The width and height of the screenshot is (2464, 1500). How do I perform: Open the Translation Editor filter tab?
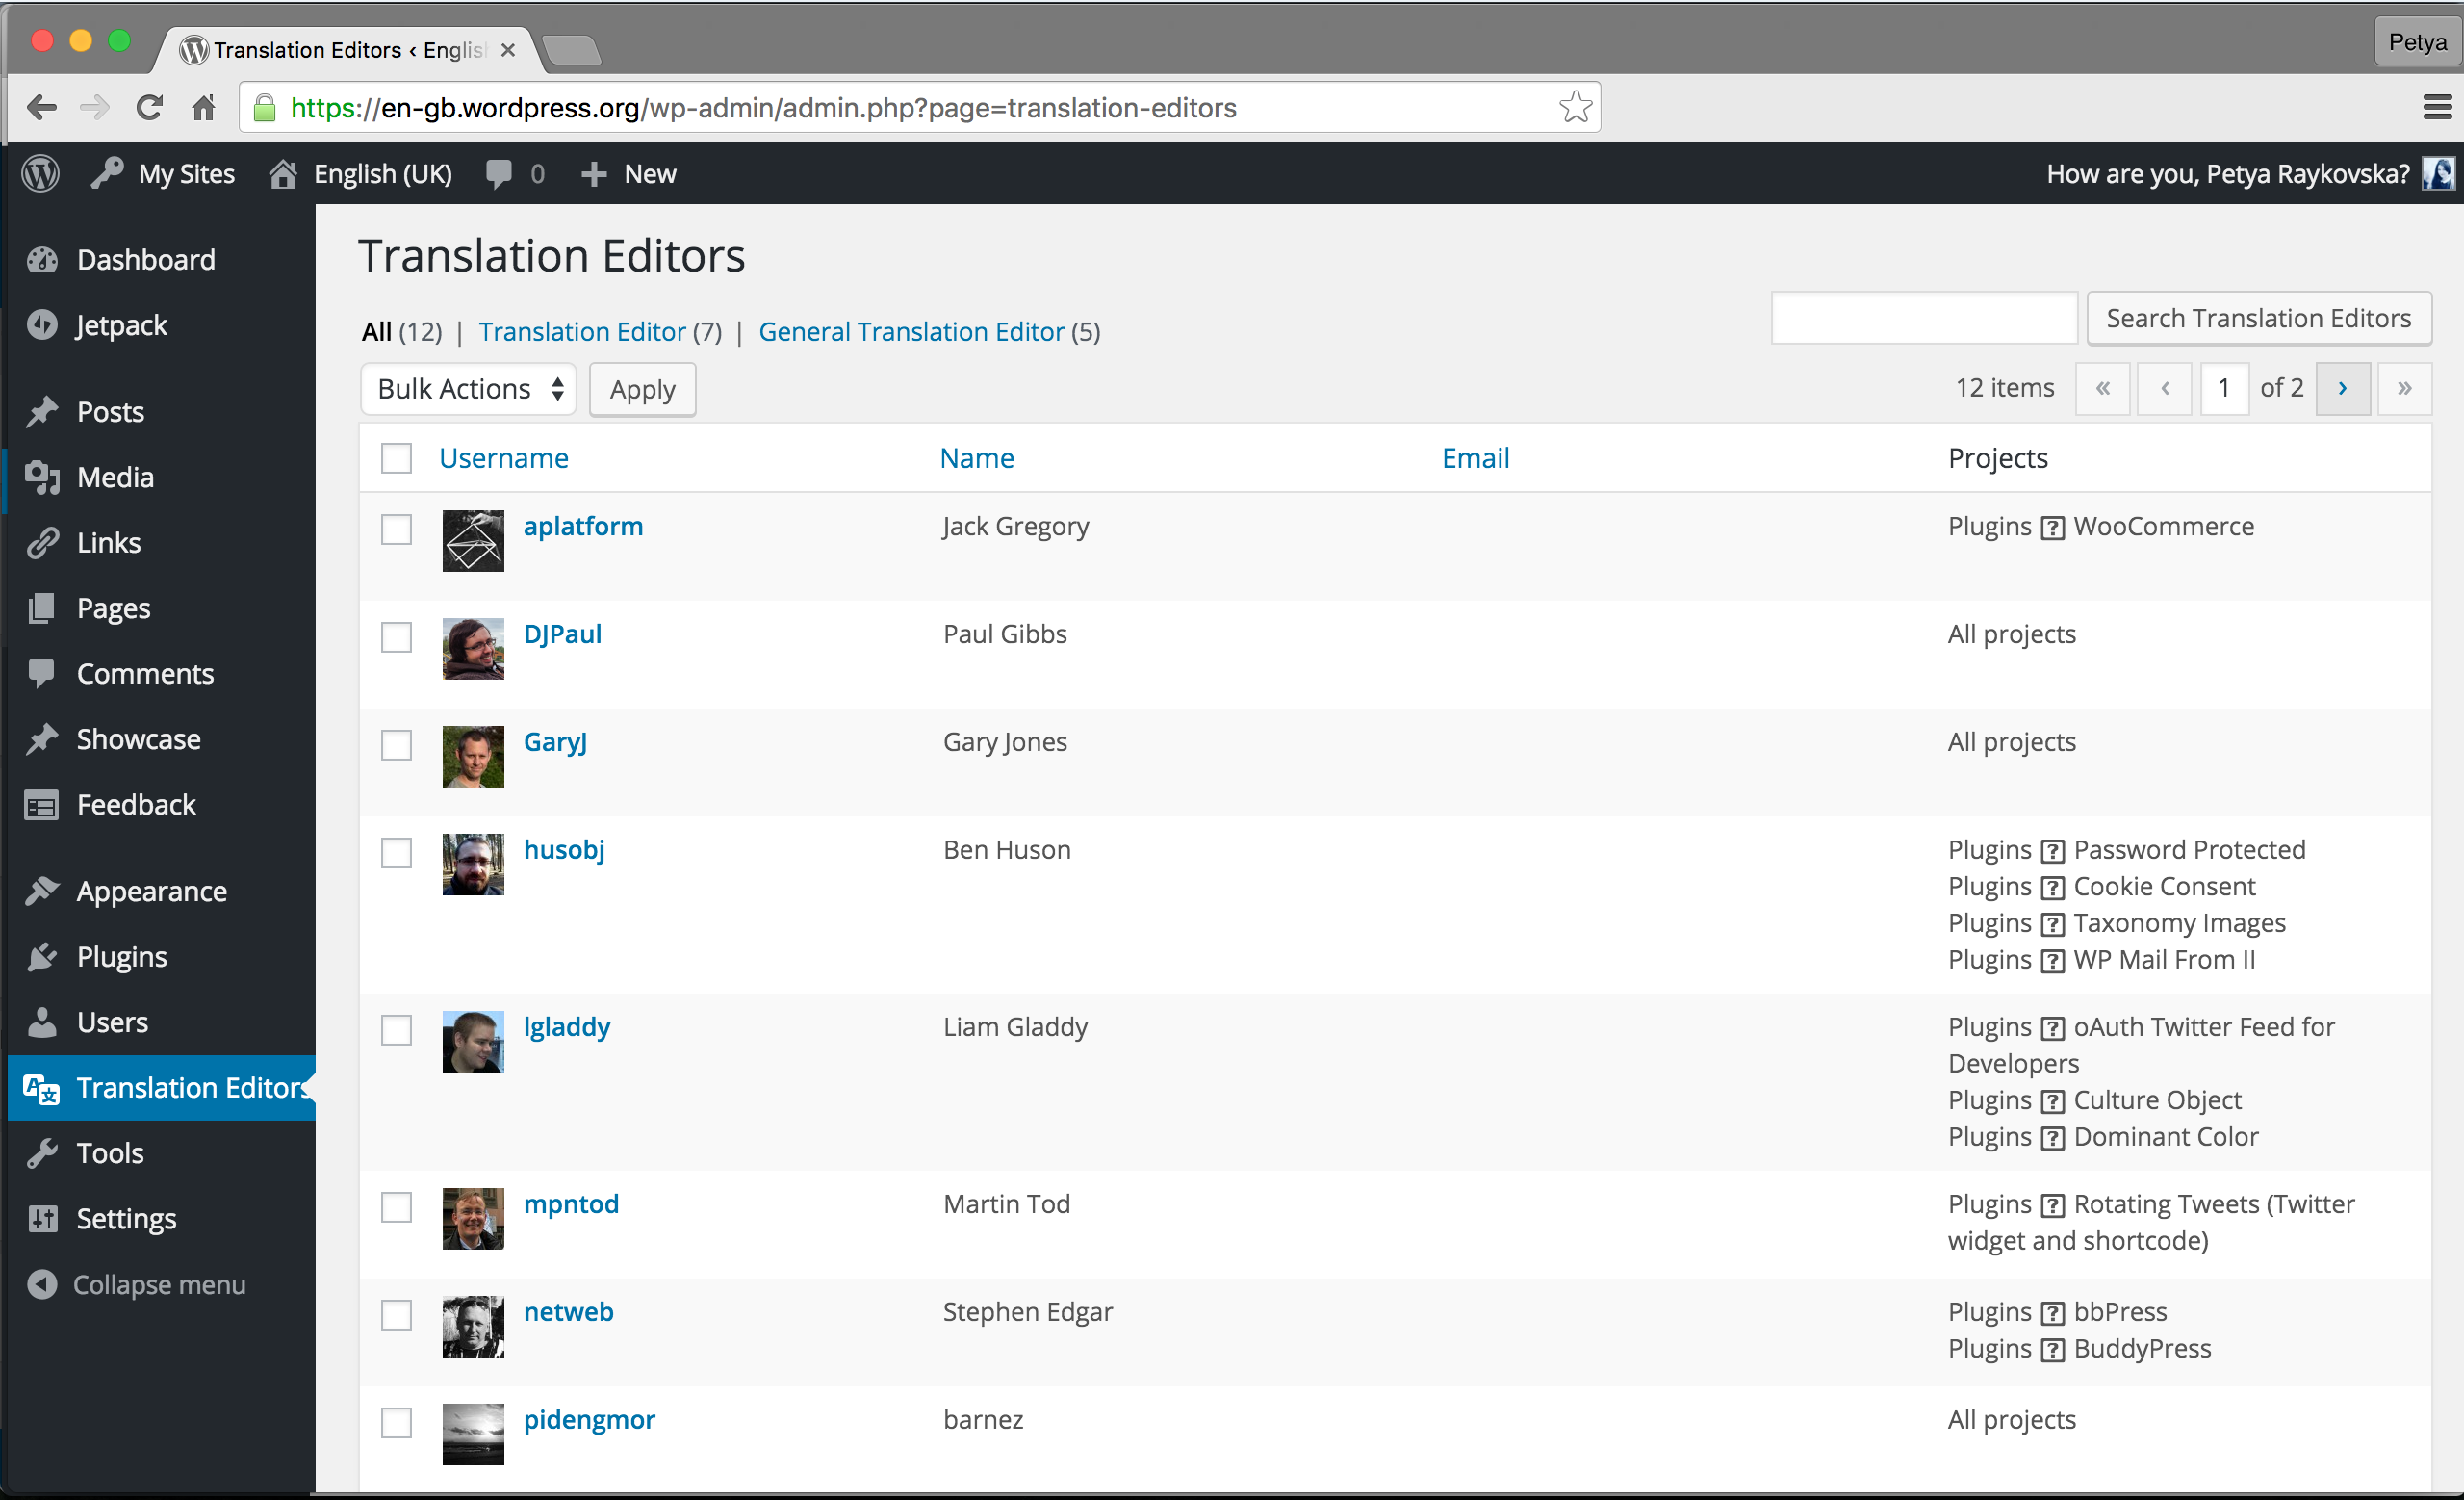580,331
